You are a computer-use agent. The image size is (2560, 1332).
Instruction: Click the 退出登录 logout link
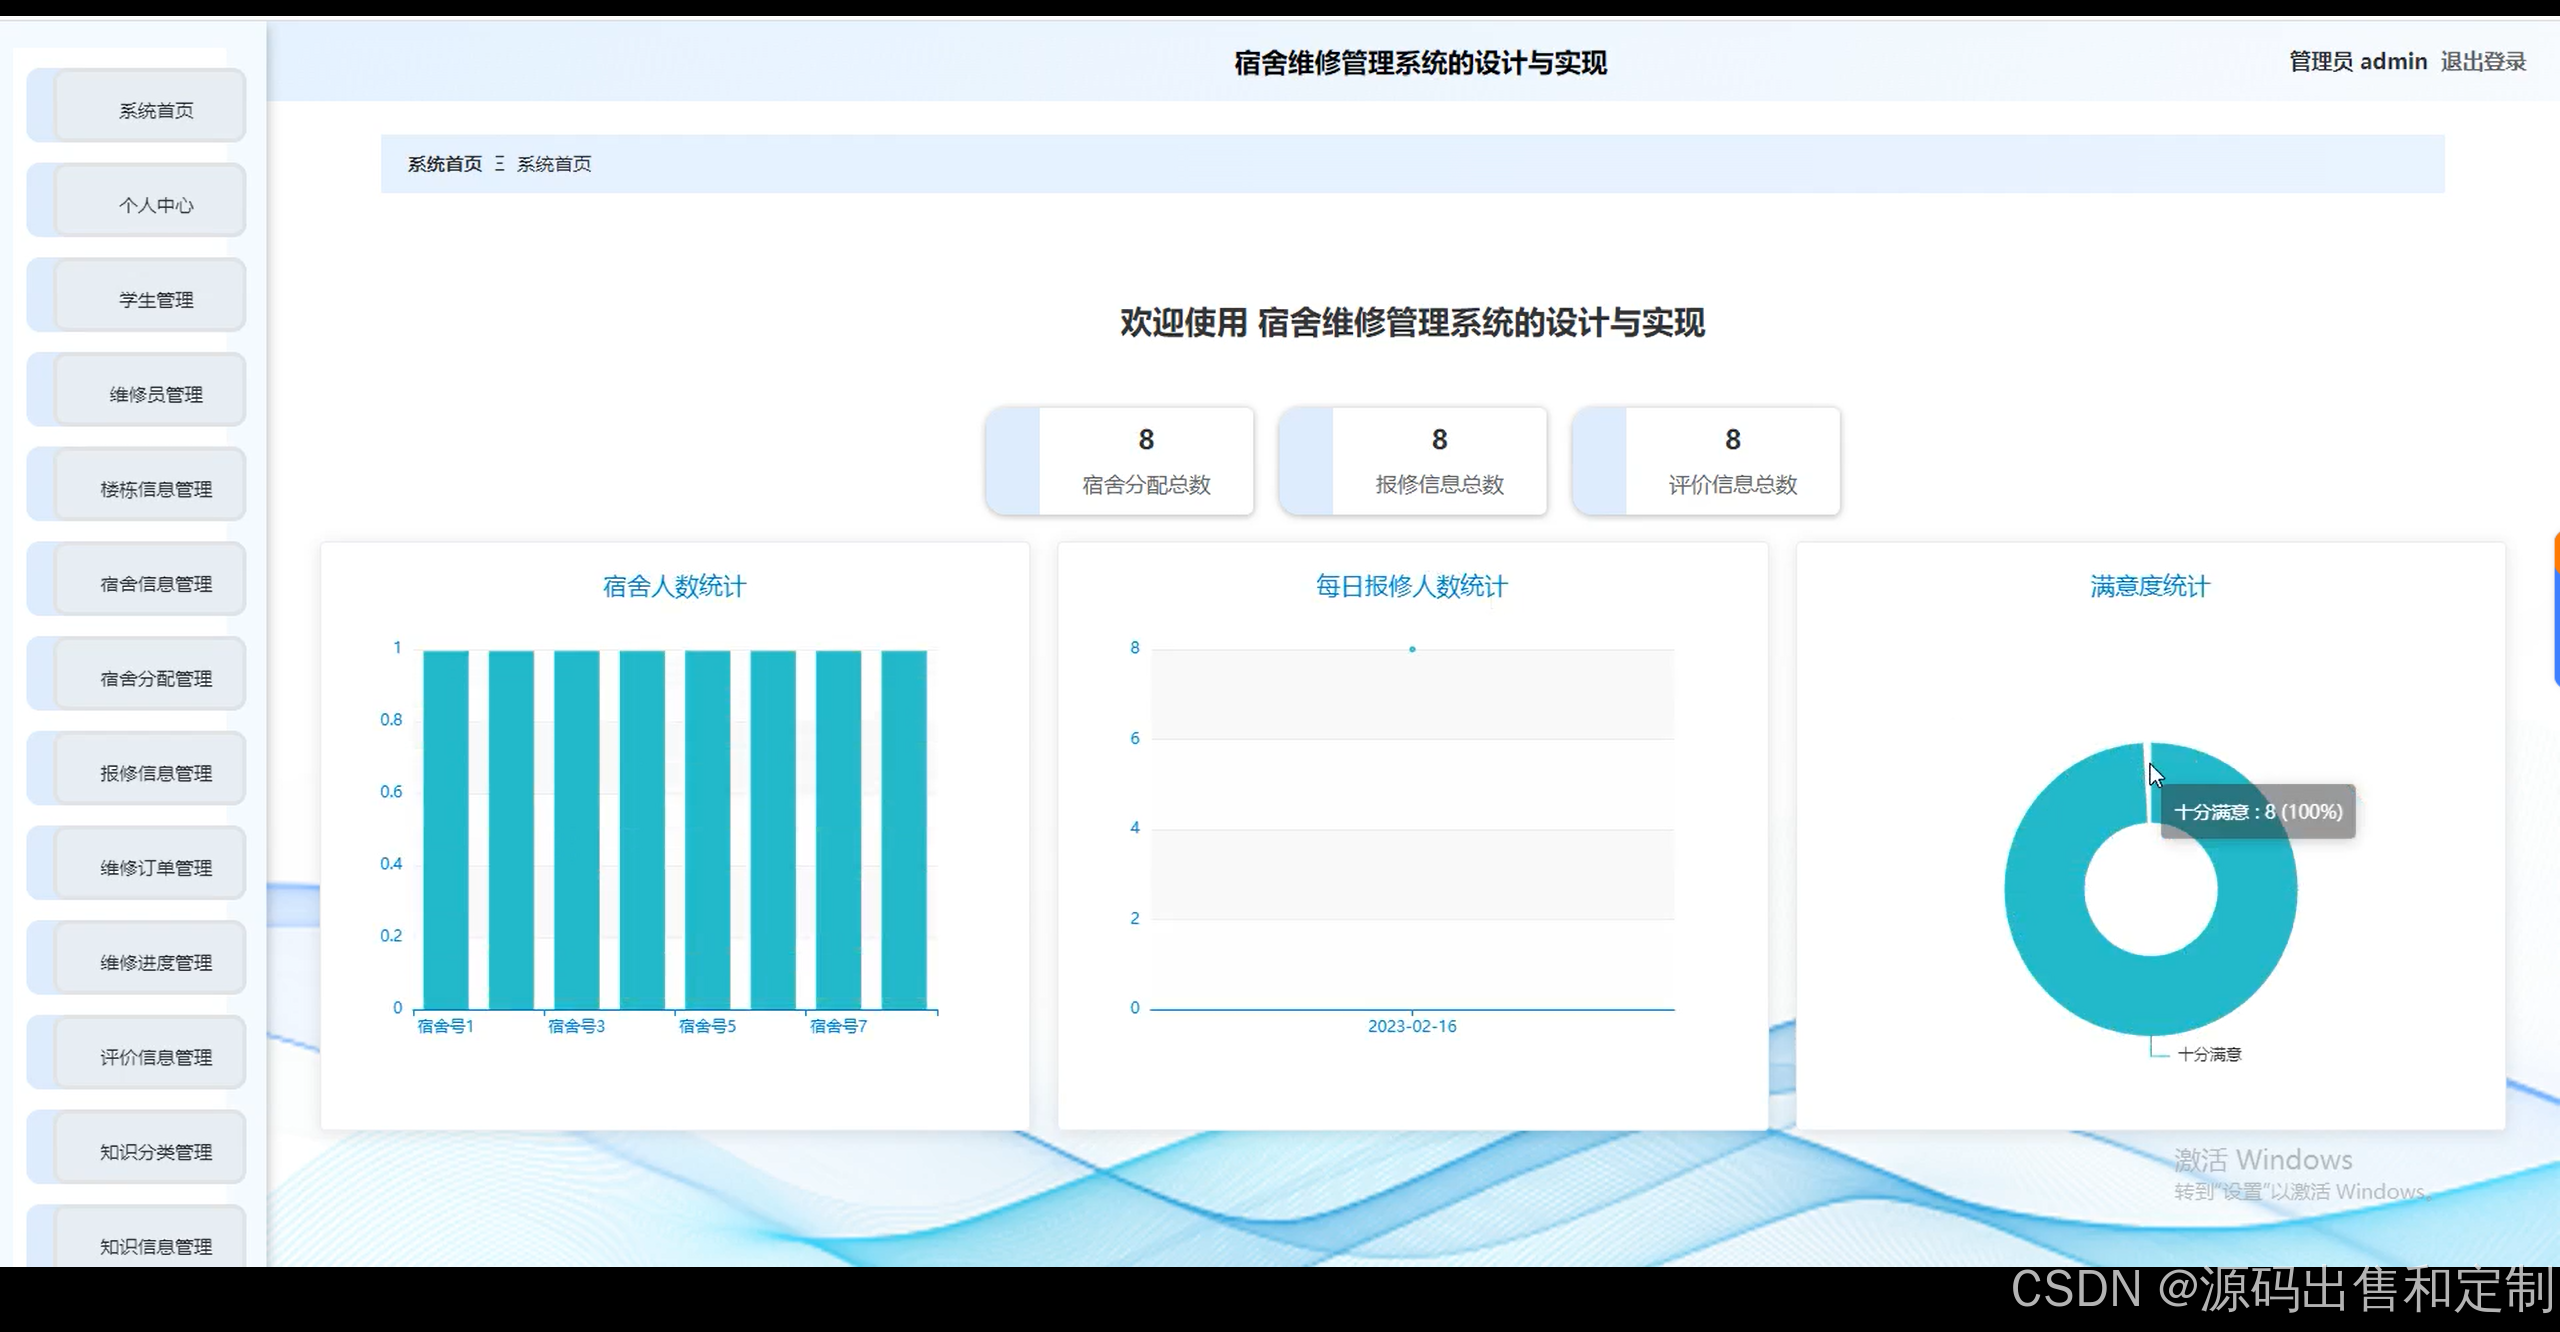tap(2482, 62)
